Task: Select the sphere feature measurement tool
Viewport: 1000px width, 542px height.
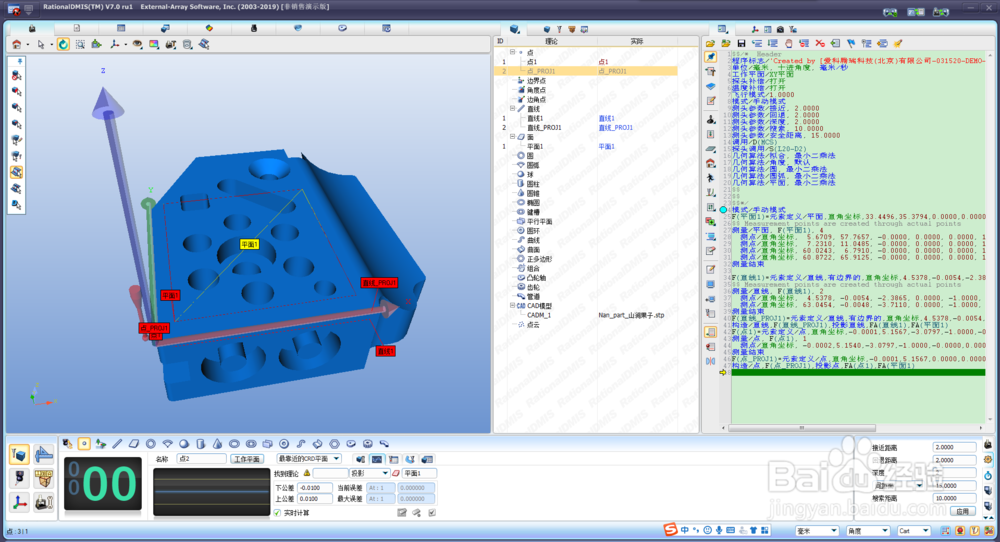Action: [x=184, y=444]
